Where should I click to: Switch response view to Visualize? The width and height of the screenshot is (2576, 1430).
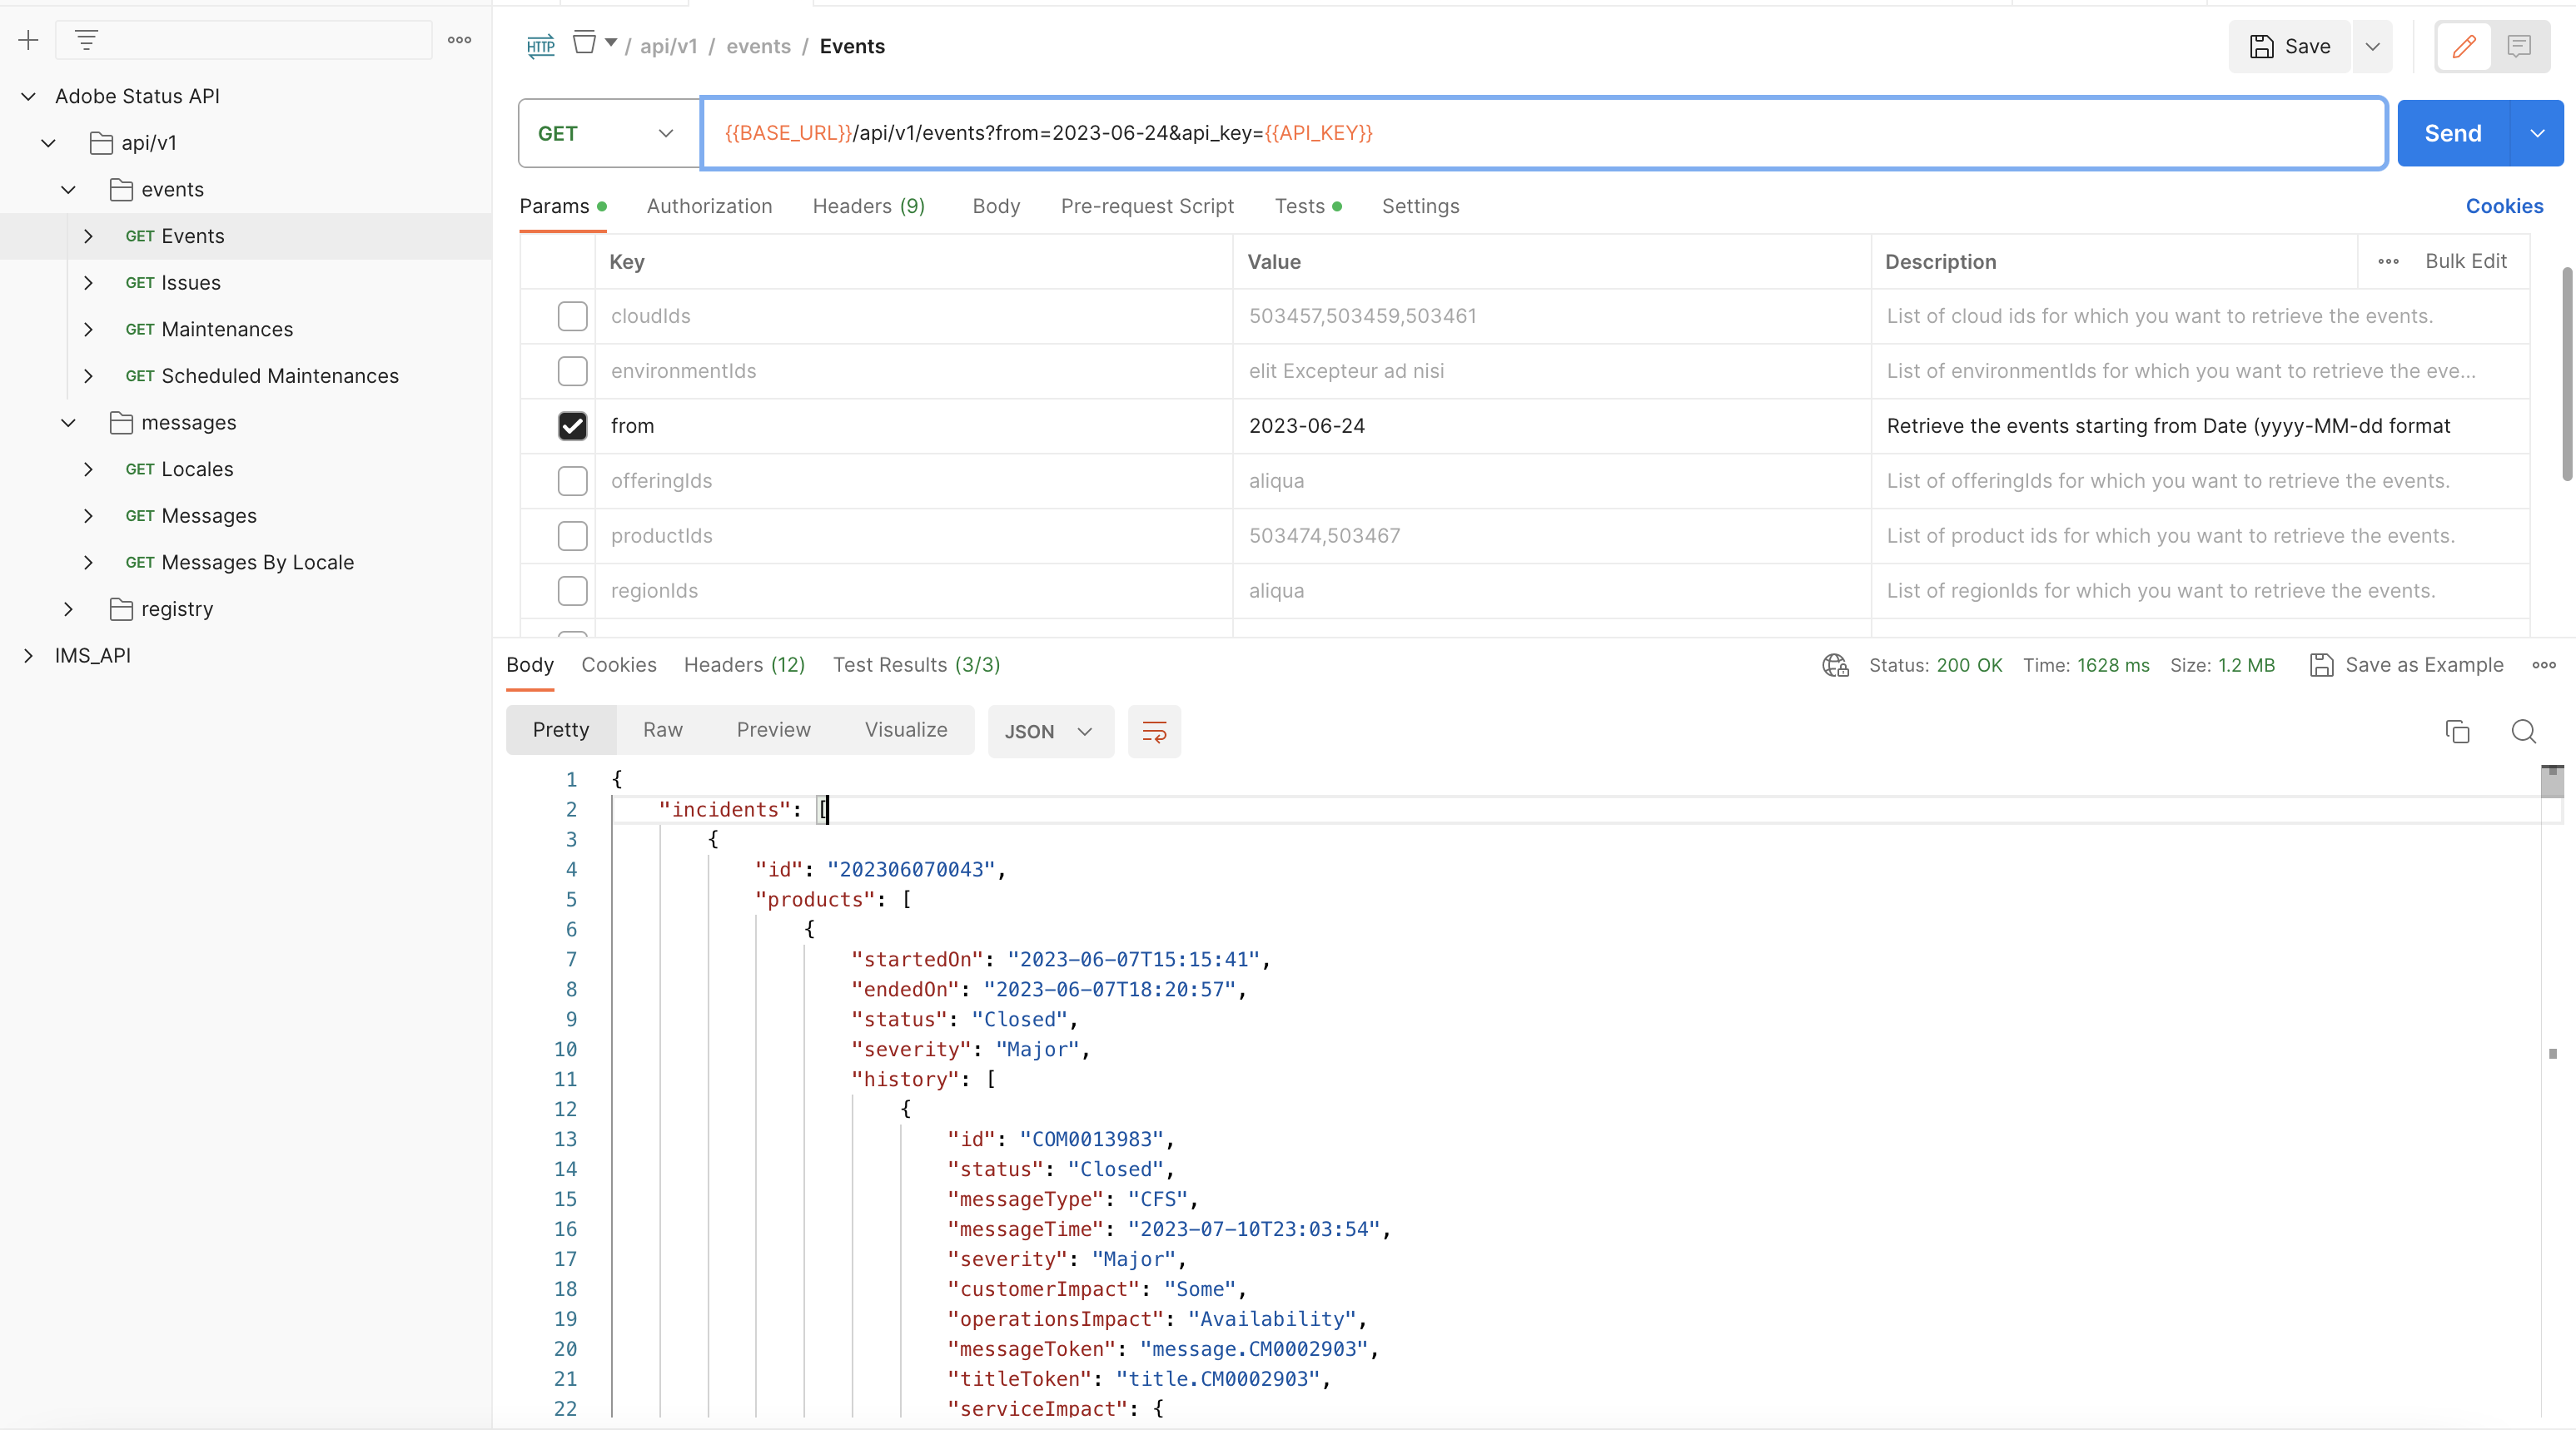[x=906, y=730]
